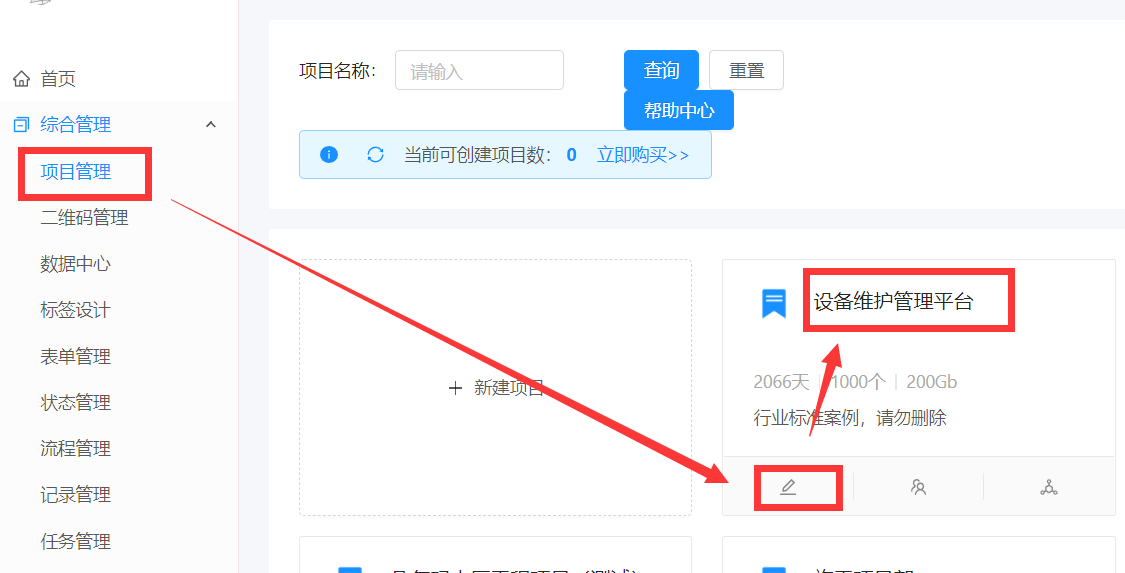Focus the 项目名称 input field
Viewport: 1125px width, 573px height.
point(479,71)
